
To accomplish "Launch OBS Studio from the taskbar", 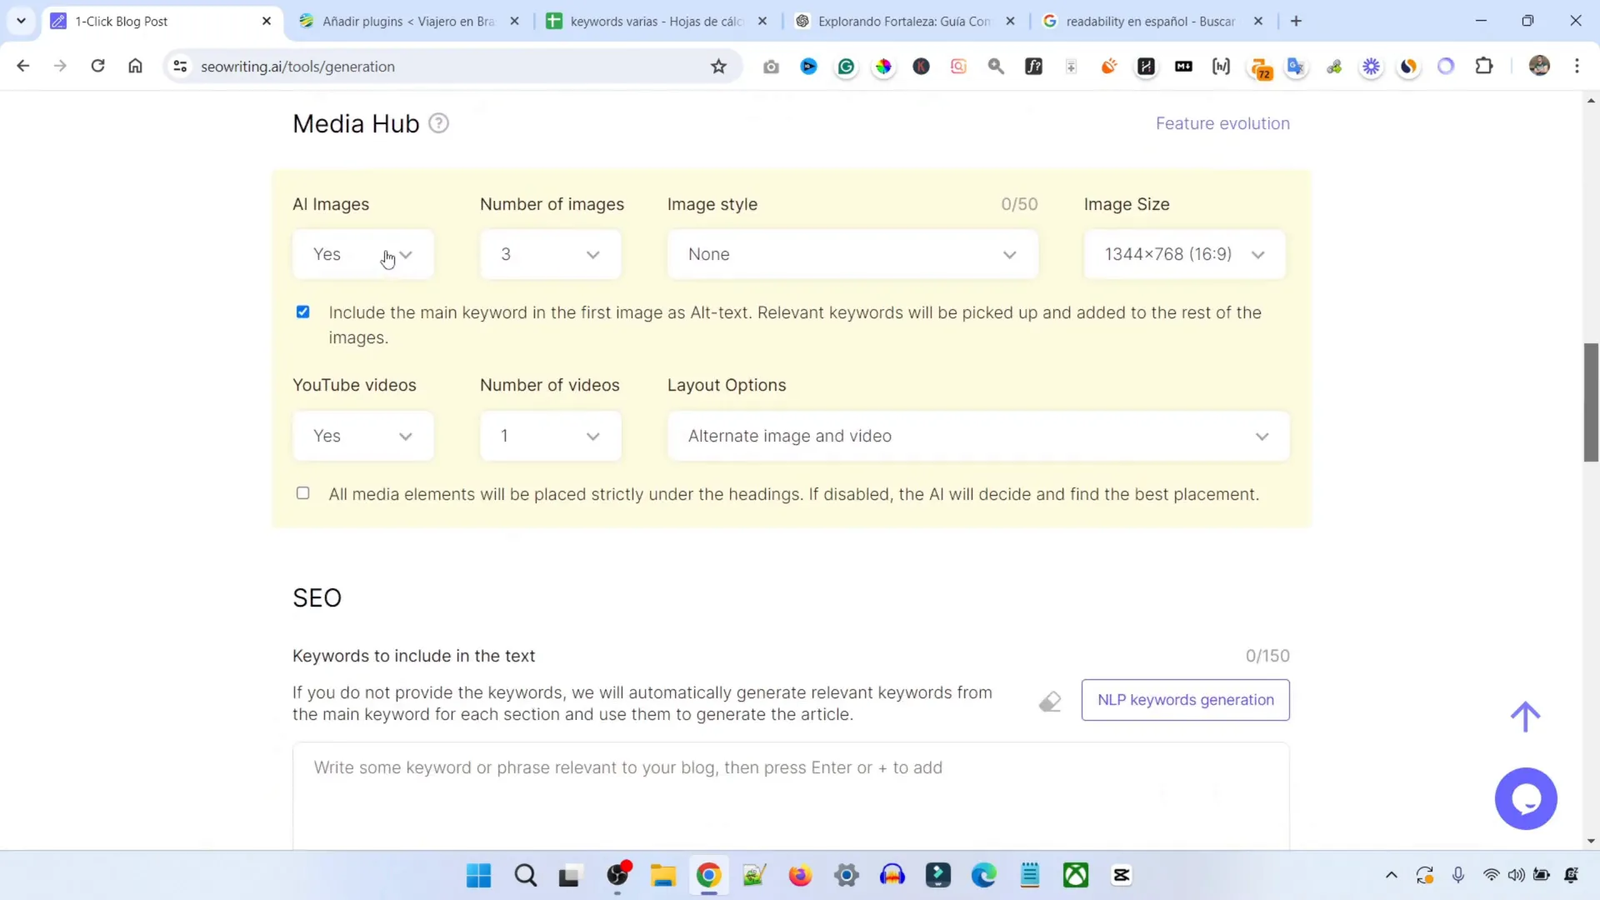I will point(617,876).
